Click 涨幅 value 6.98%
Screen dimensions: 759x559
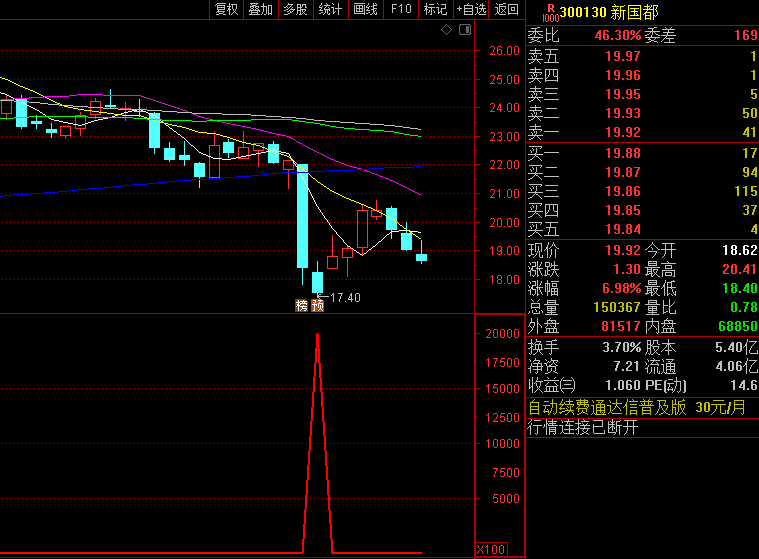pos(622,288)
